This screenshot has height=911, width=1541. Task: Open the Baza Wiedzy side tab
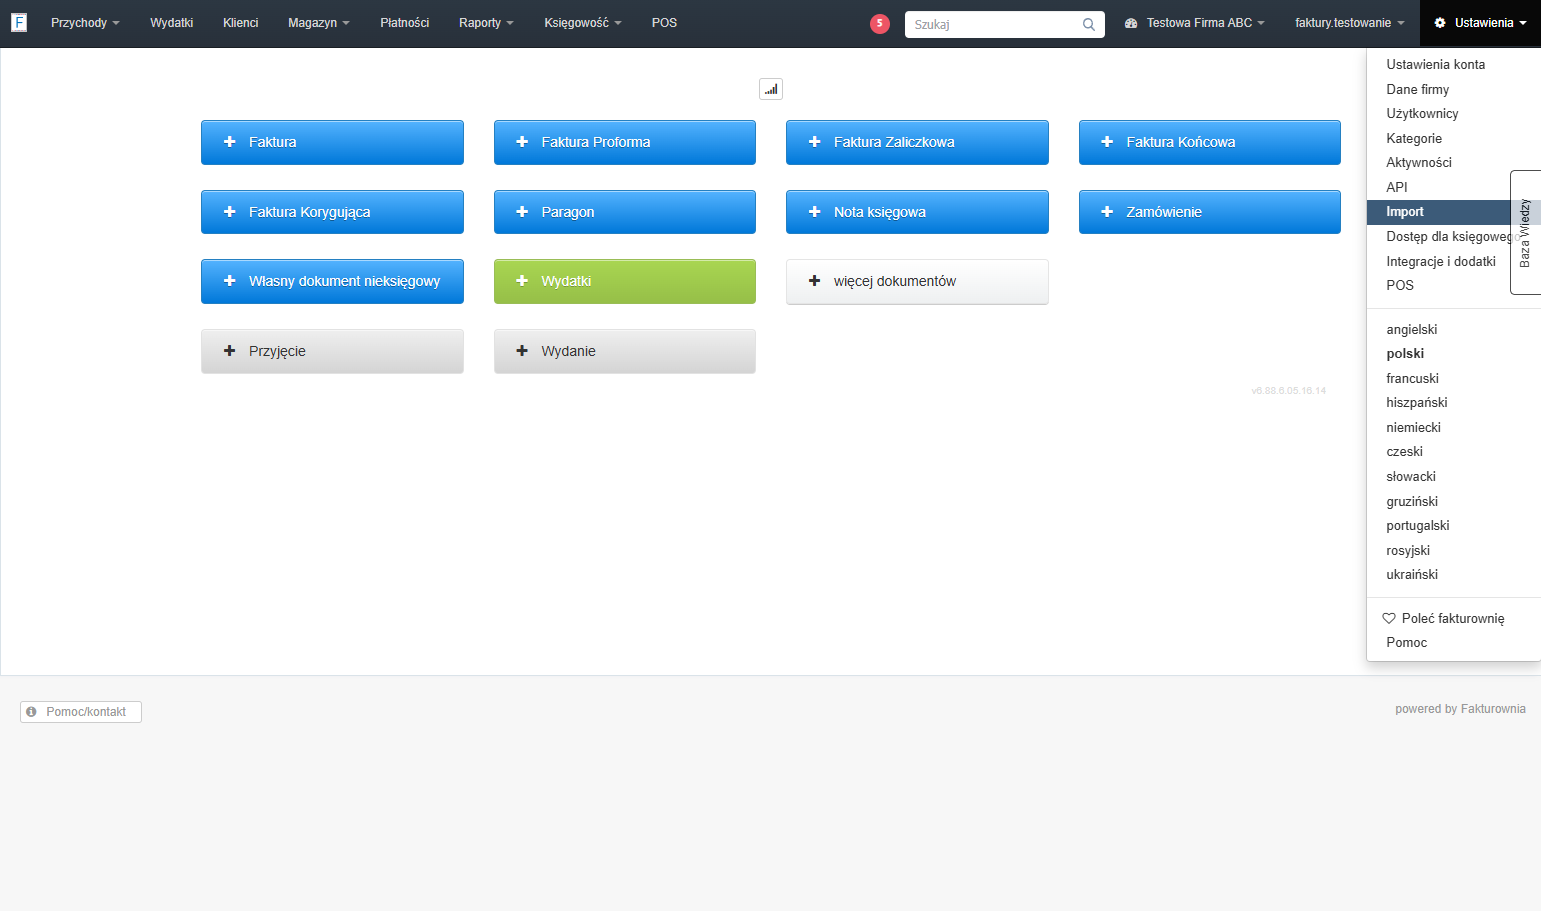click(1525, 232)
